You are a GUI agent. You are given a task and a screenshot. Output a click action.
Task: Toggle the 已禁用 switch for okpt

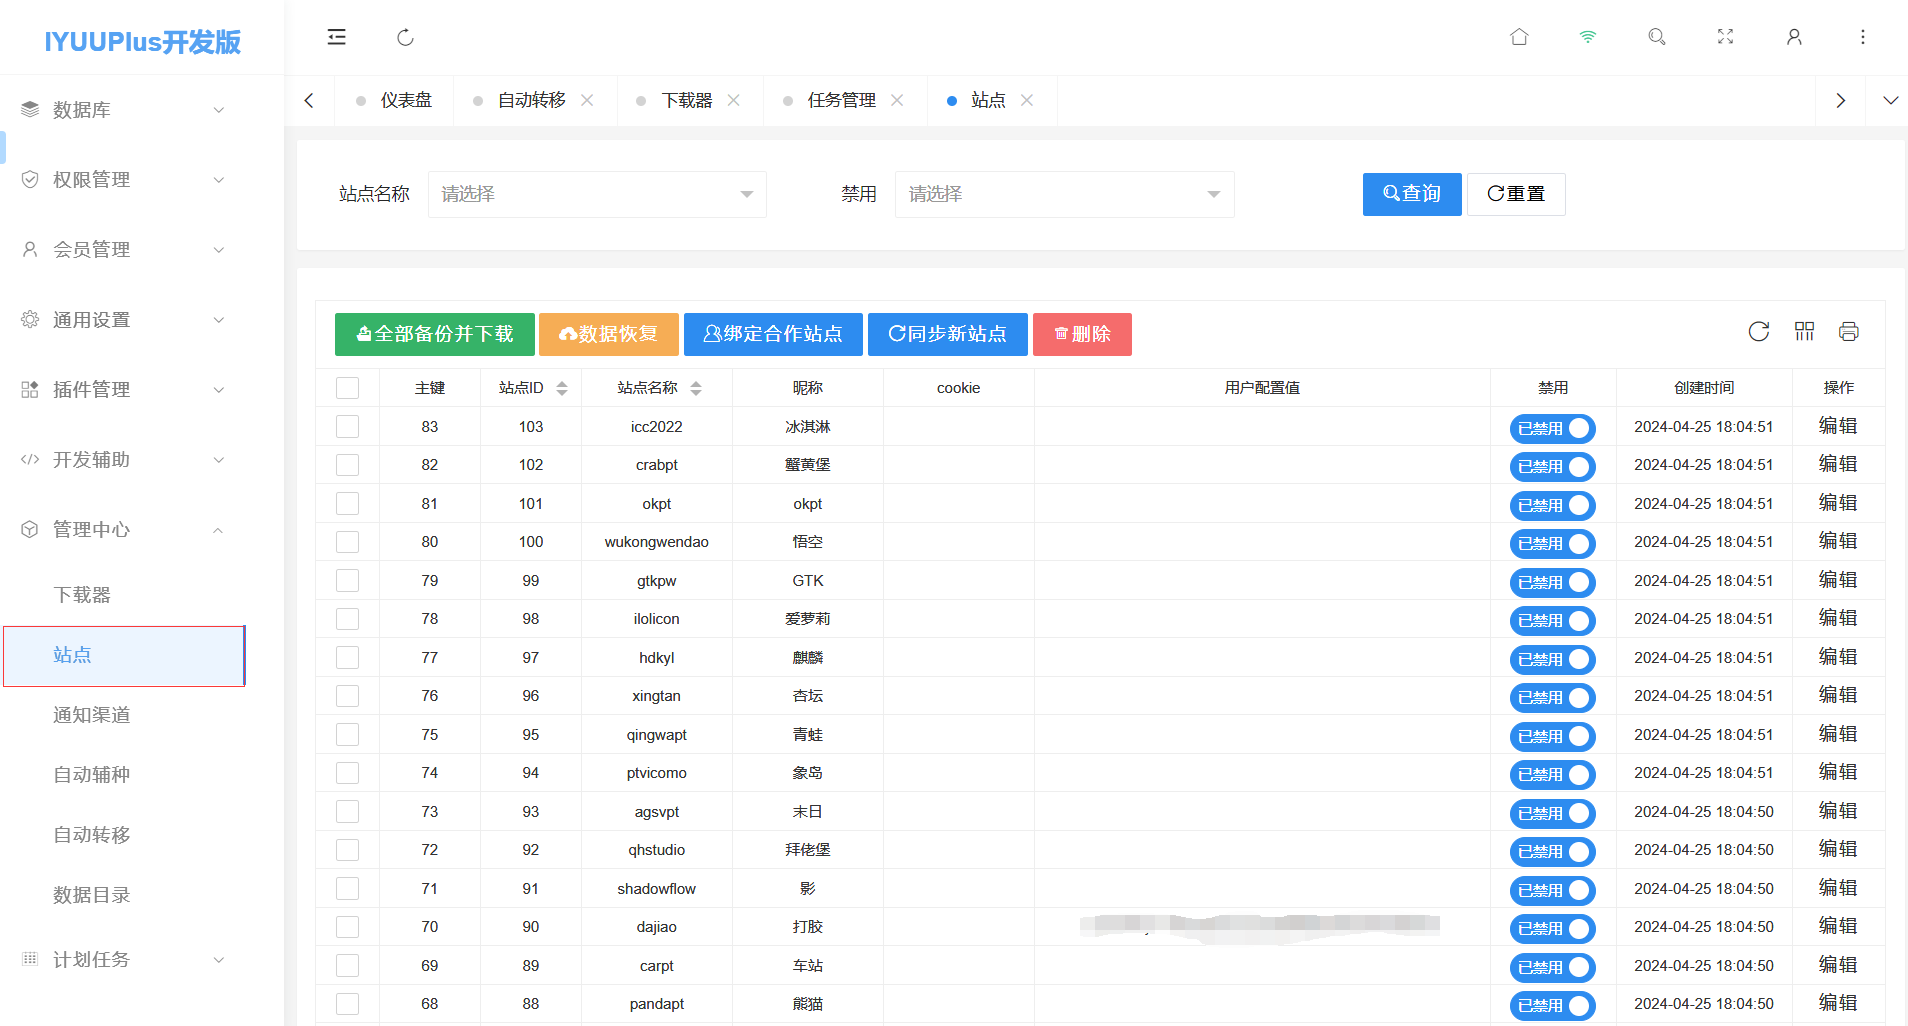point(1552,505)
